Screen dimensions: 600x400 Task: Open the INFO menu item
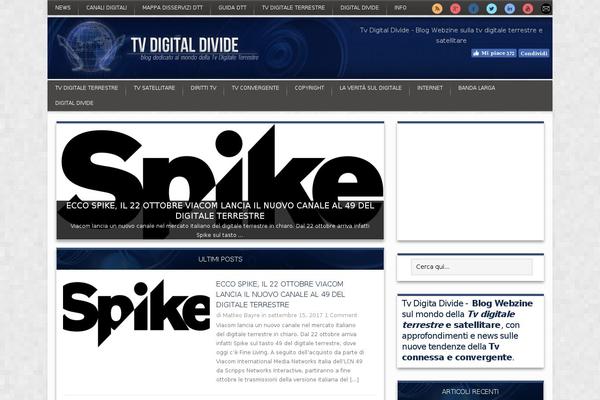click(400, 8)
